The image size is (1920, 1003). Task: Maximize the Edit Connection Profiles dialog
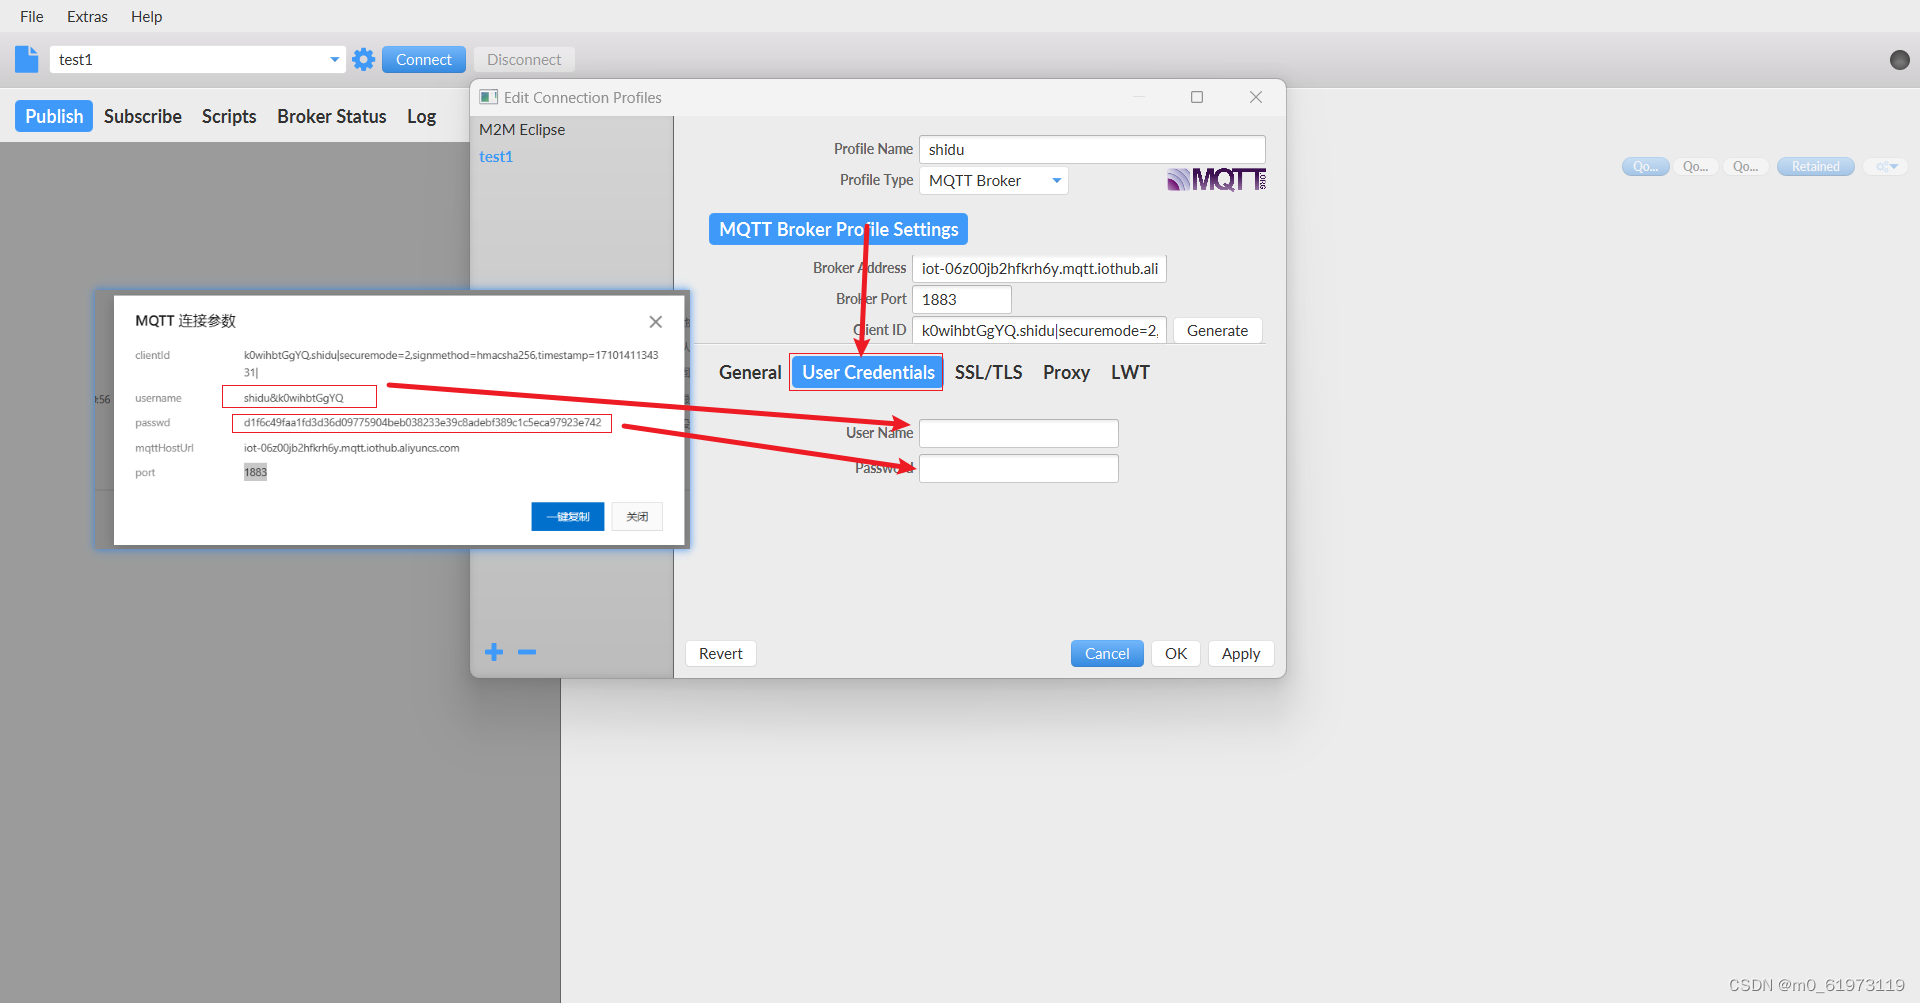point(1197,97)
